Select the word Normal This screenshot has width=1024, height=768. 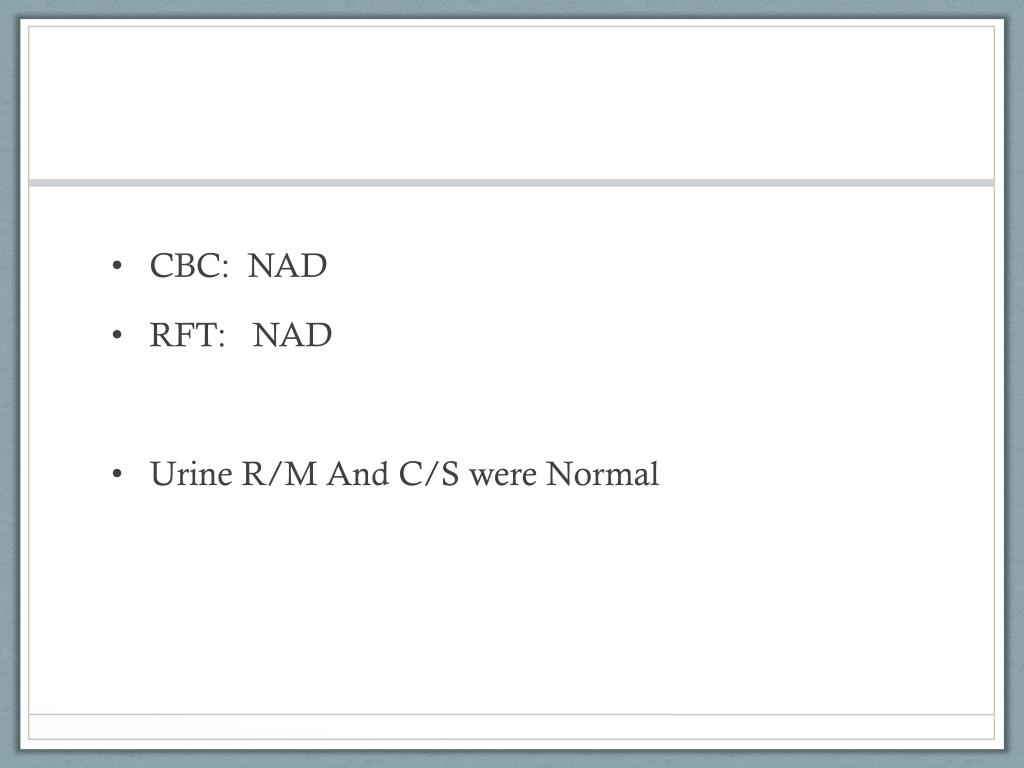pyautogui.click(x=602, y=474)
